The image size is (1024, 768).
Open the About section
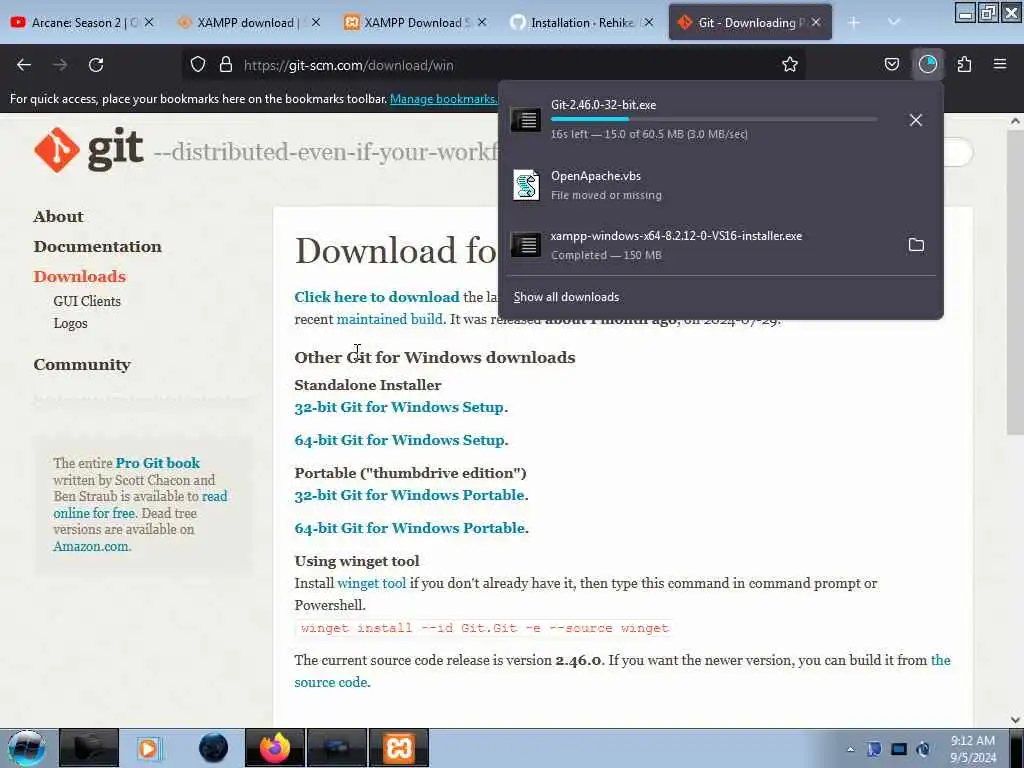[58, 216]
